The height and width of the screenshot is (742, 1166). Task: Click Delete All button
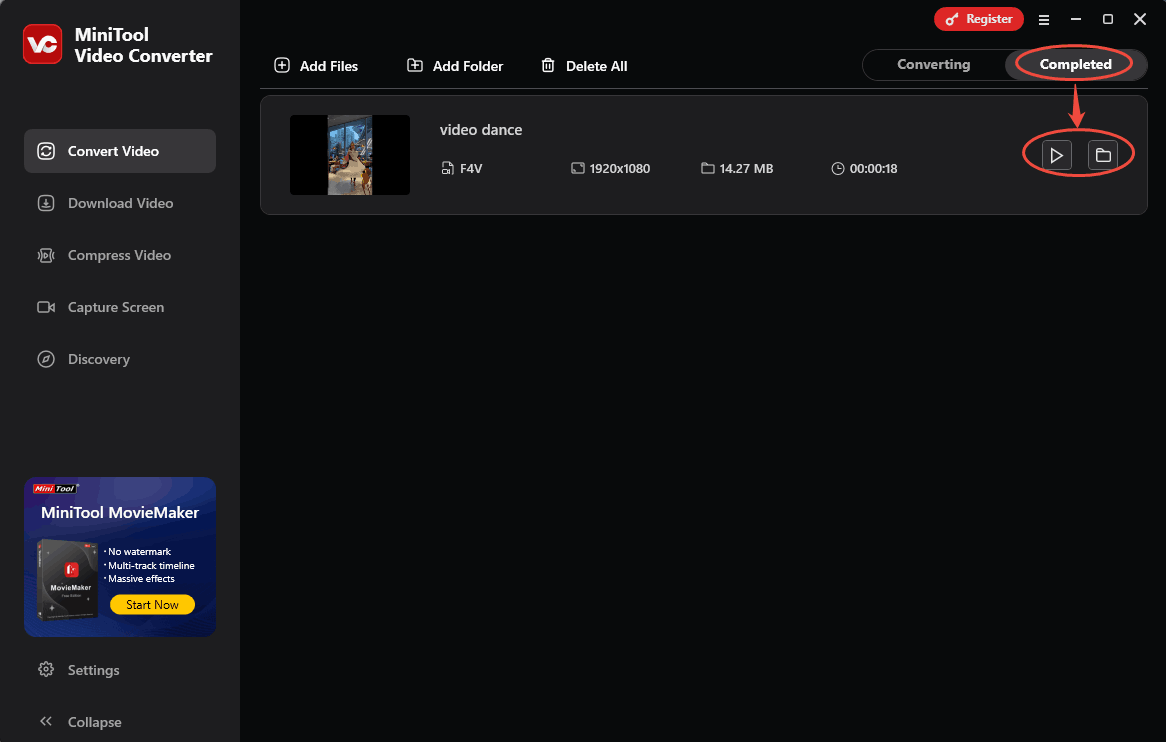pyautogui.click(x=584, y=66)
